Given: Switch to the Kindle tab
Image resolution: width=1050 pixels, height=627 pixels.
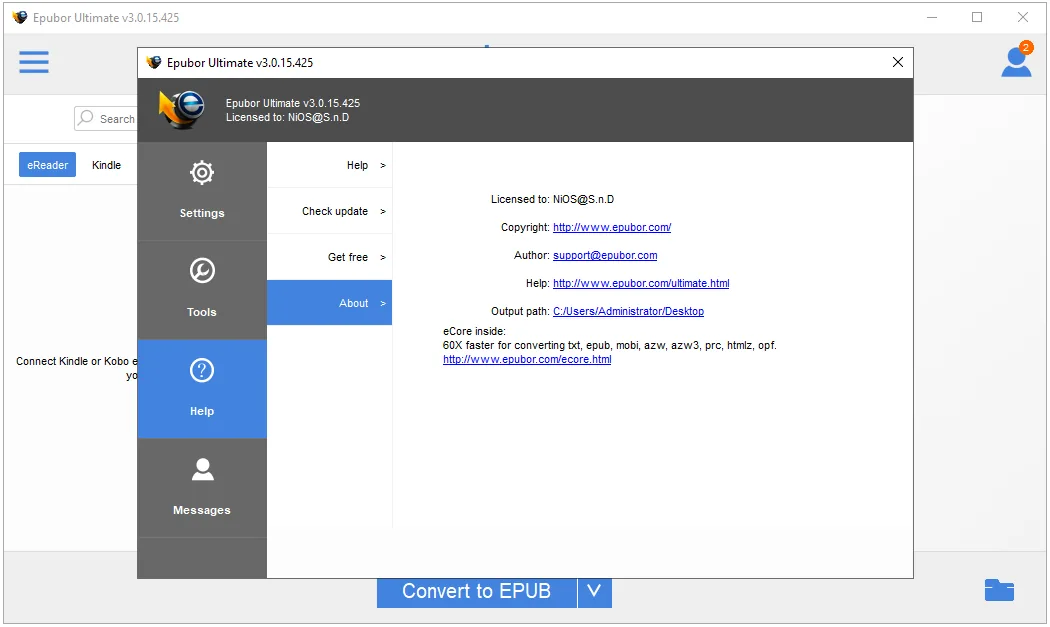Looking at the screenshot, I should 106,165.
